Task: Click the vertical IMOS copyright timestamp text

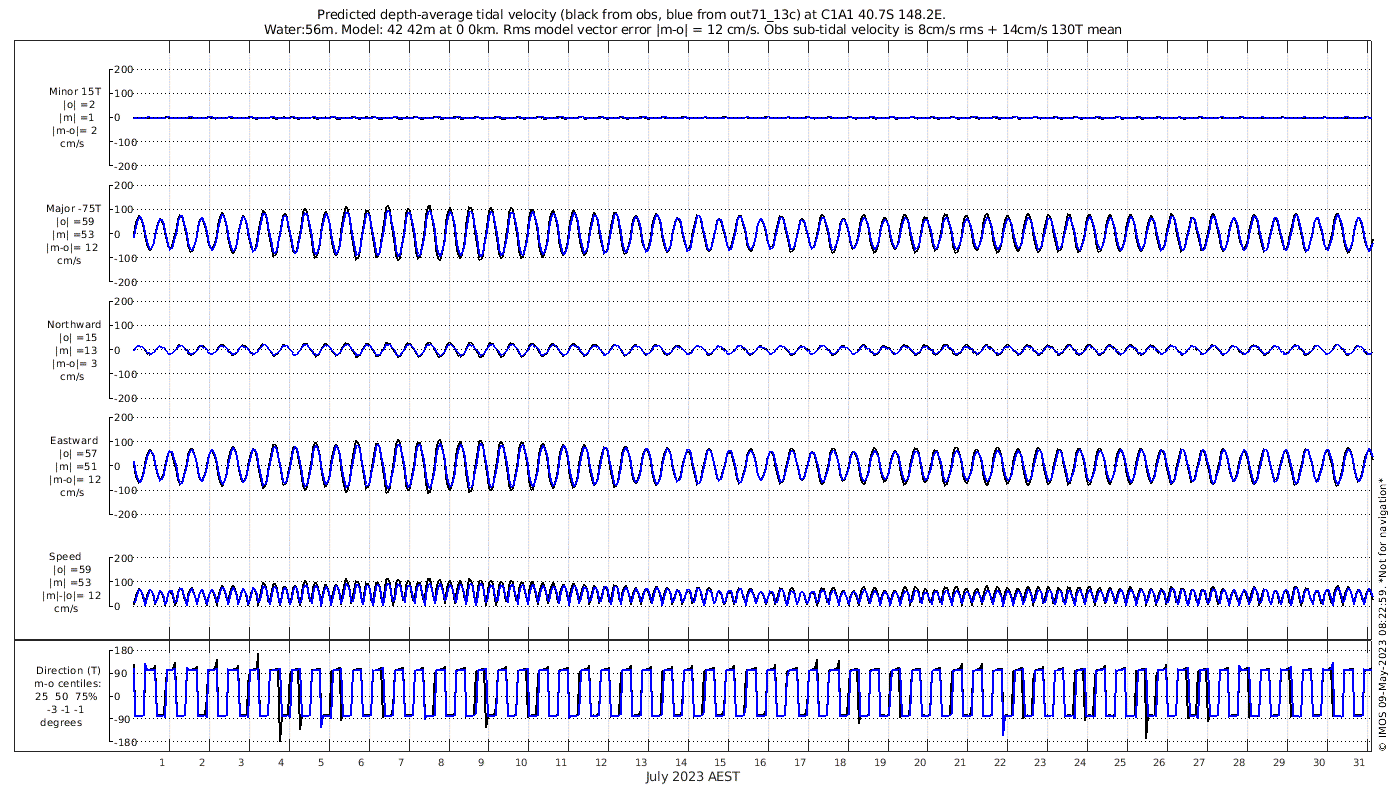Action: tap(1382, 613)
